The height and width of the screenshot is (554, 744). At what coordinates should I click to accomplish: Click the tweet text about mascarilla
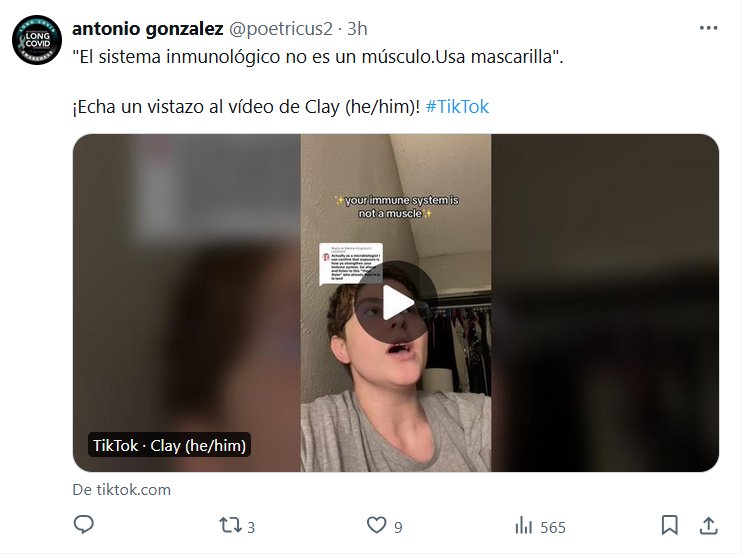point(317,57)
